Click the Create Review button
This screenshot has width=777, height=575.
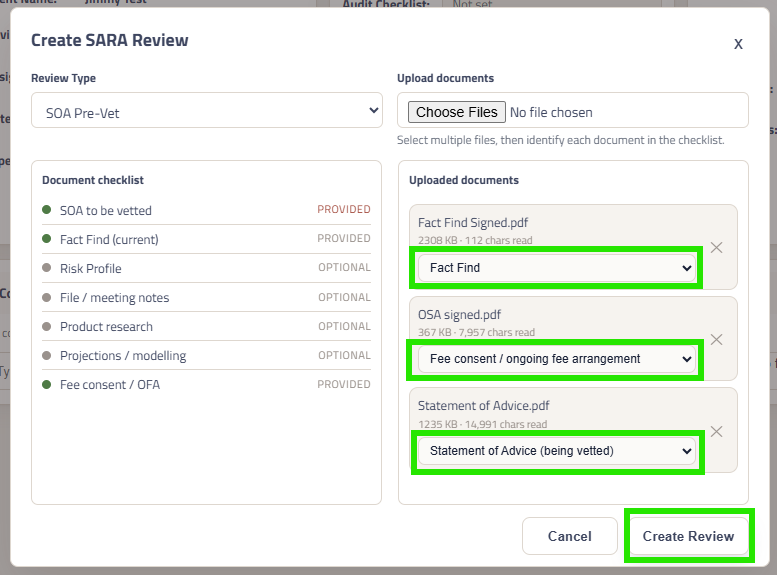click(688, 536)
